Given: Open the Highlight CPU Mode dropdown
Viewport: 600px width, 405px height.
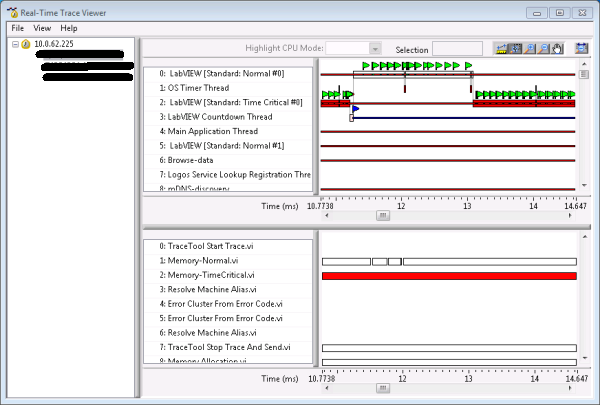Looking at the screenshot, I should coord(375,48).
